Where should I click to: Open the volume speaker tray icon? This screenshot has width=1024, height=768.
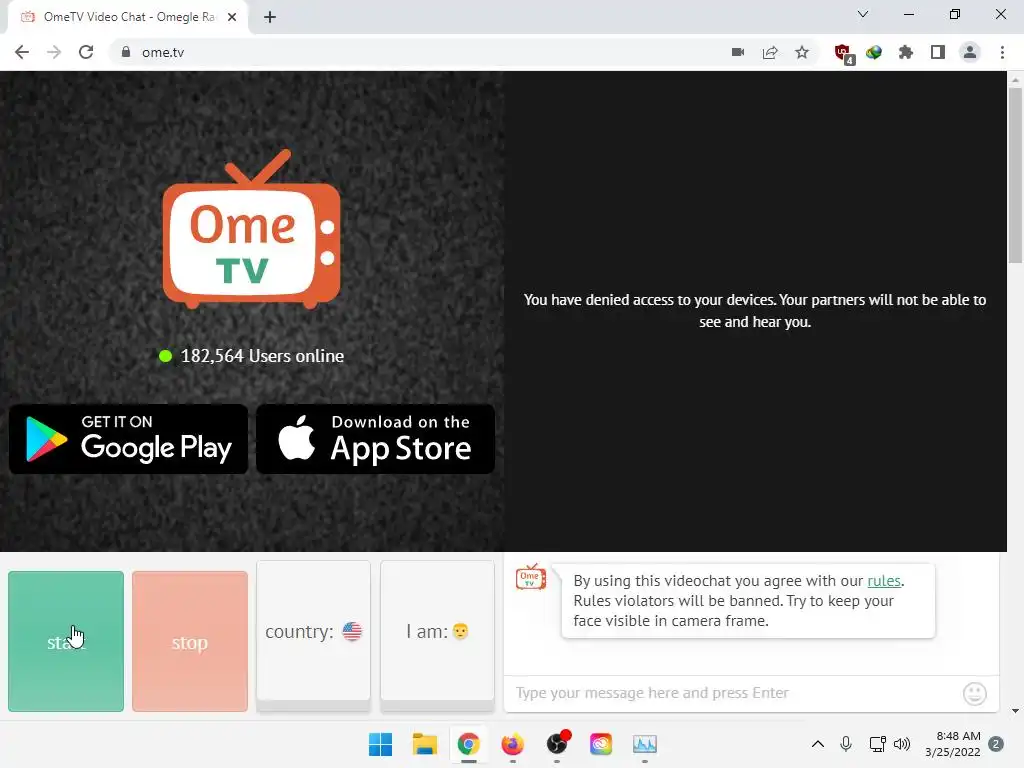[x=902, y=744]
